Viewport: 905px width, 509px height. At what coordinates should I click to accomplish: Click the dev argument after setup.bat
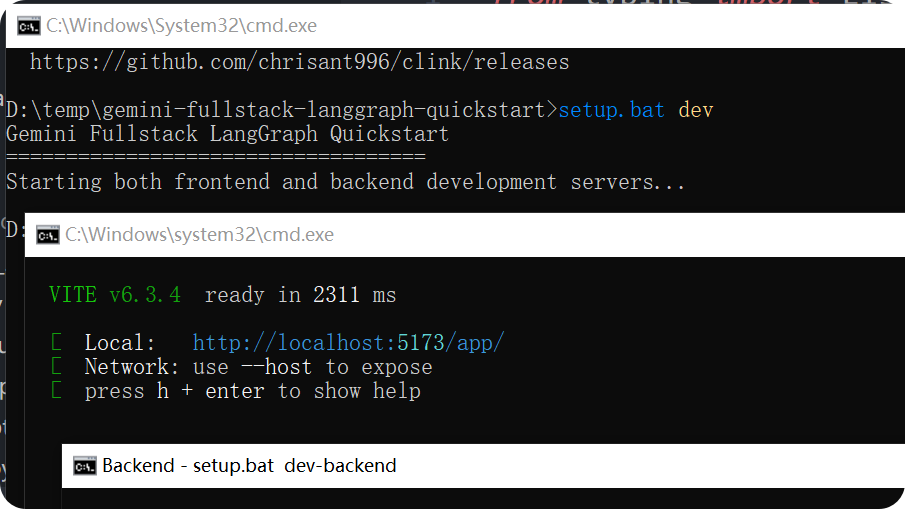pos(695,110)
